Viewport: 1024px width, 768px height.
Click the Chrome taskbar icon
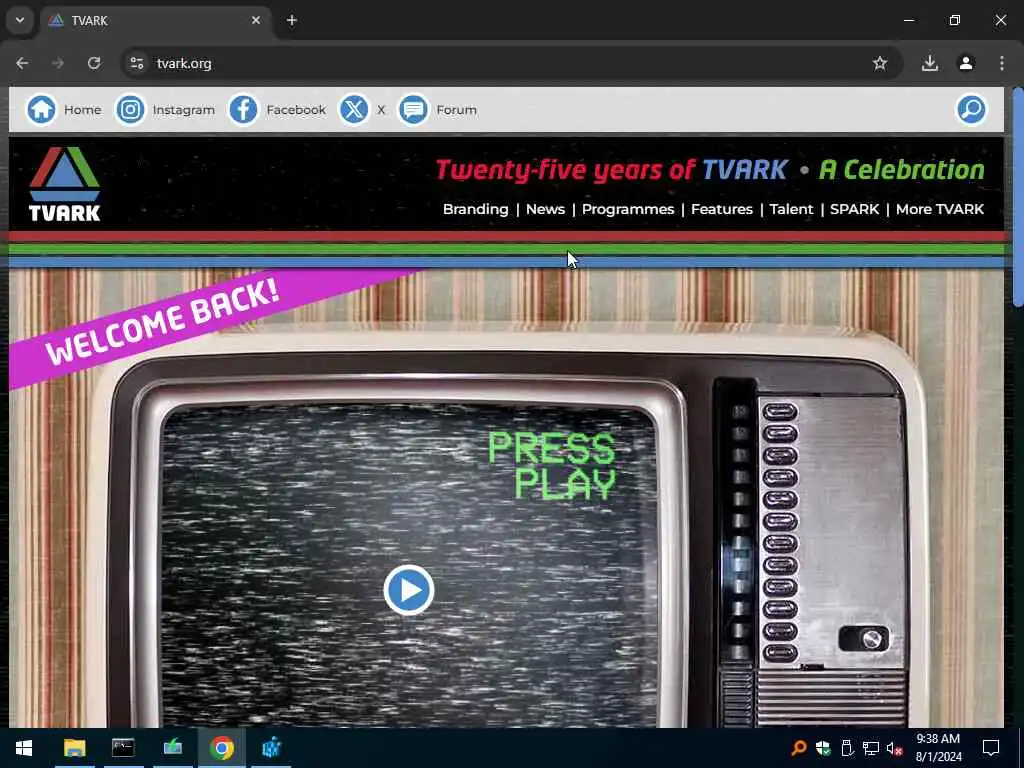[221, 748]
